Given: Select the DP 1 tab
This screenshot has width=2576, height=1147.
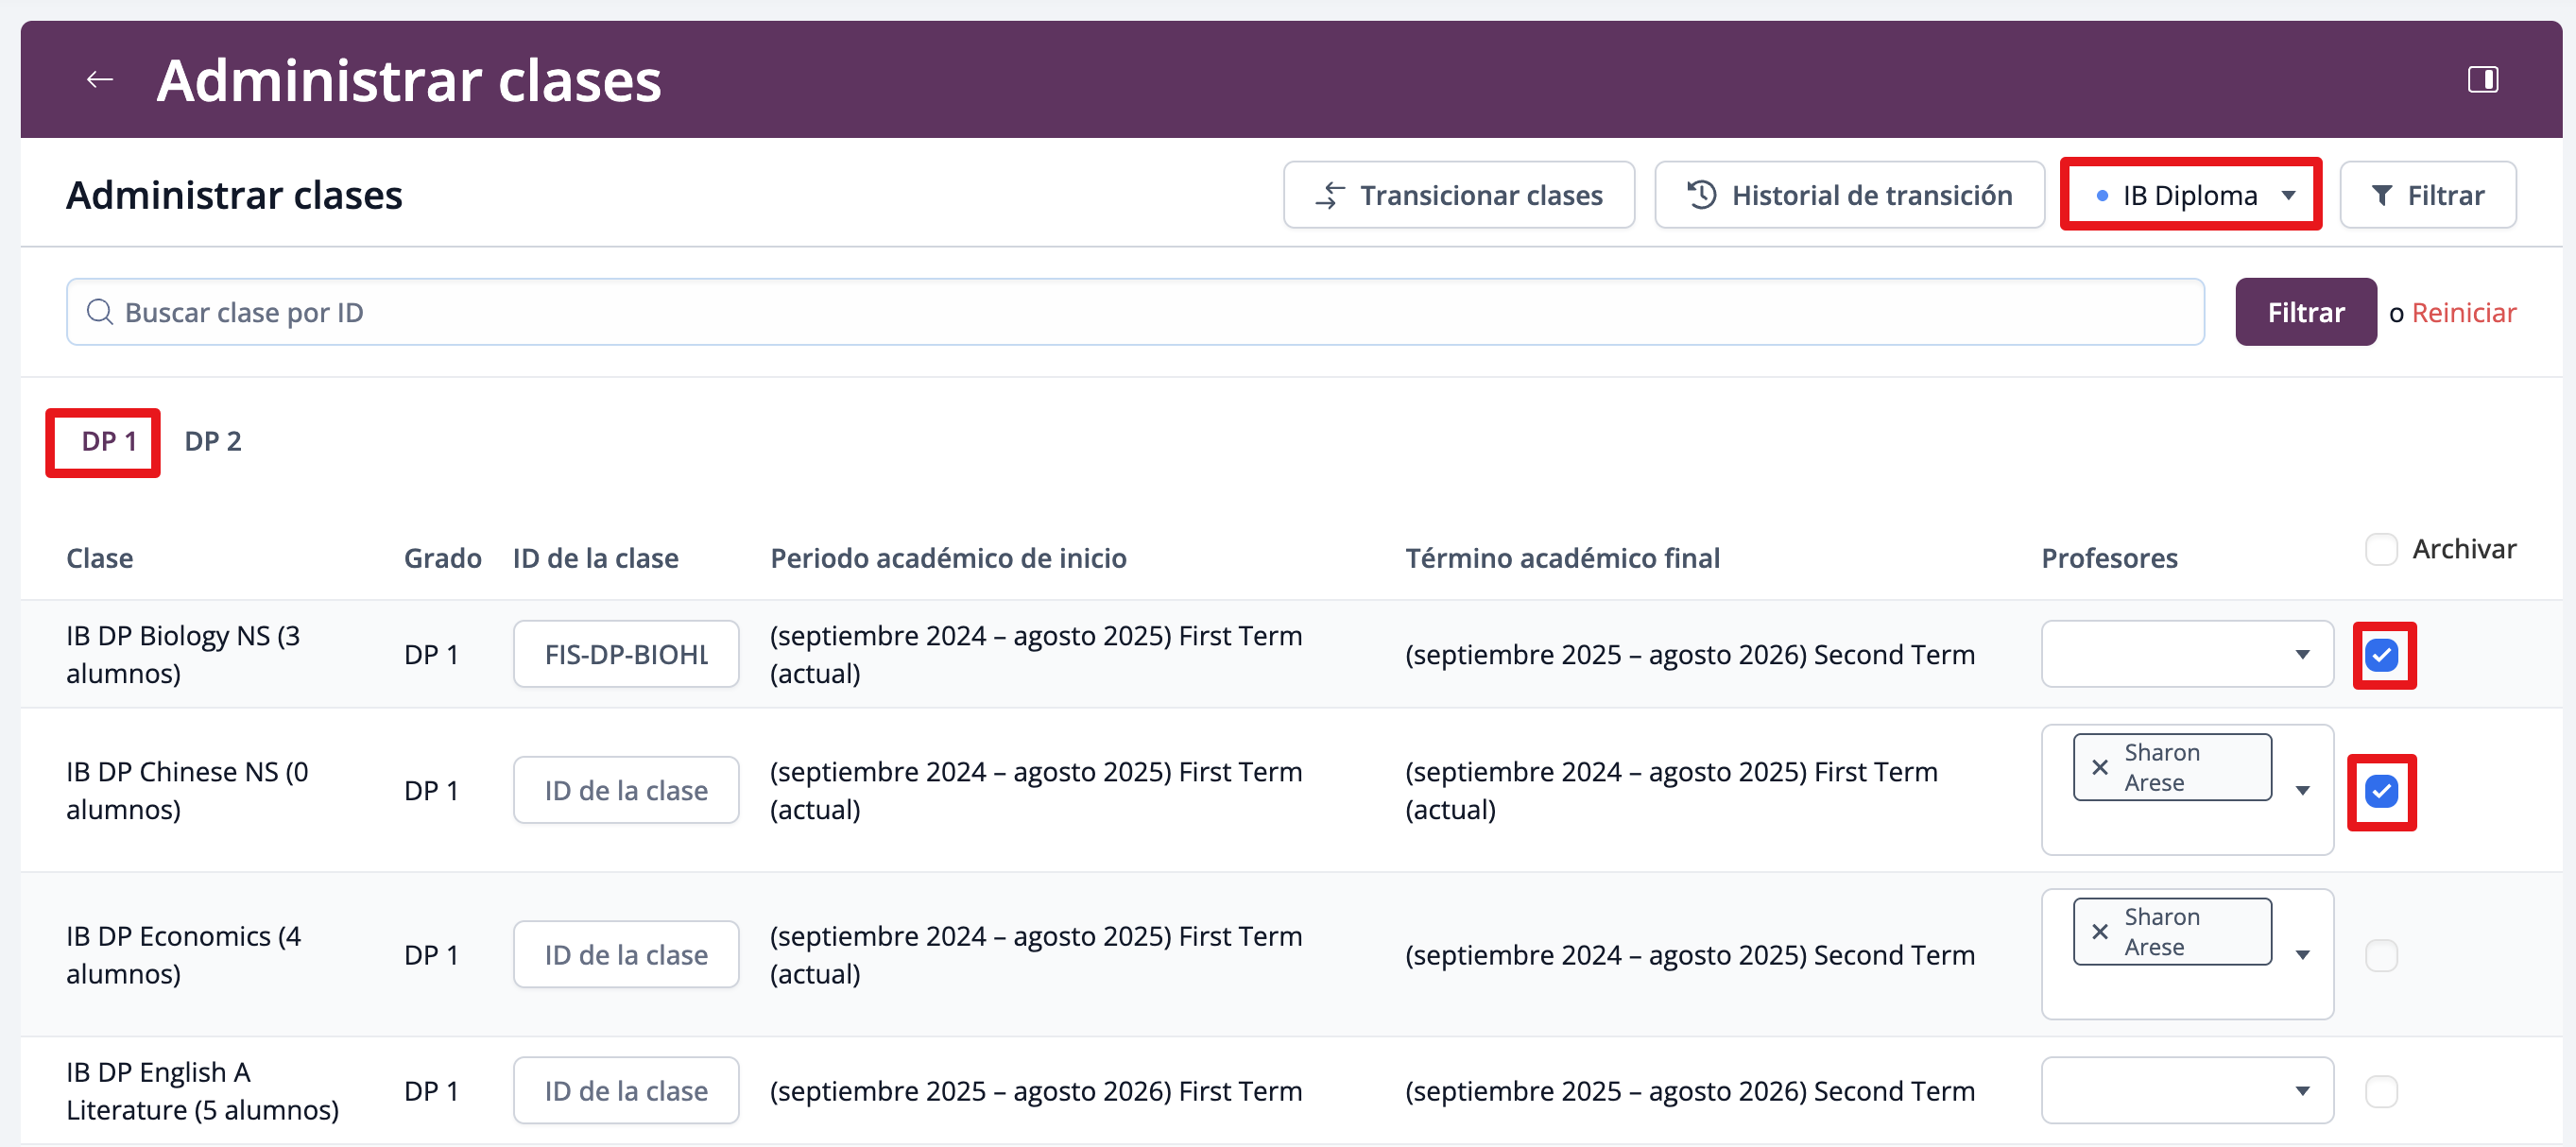Looking at the screenshot, I should coord(108,441).
